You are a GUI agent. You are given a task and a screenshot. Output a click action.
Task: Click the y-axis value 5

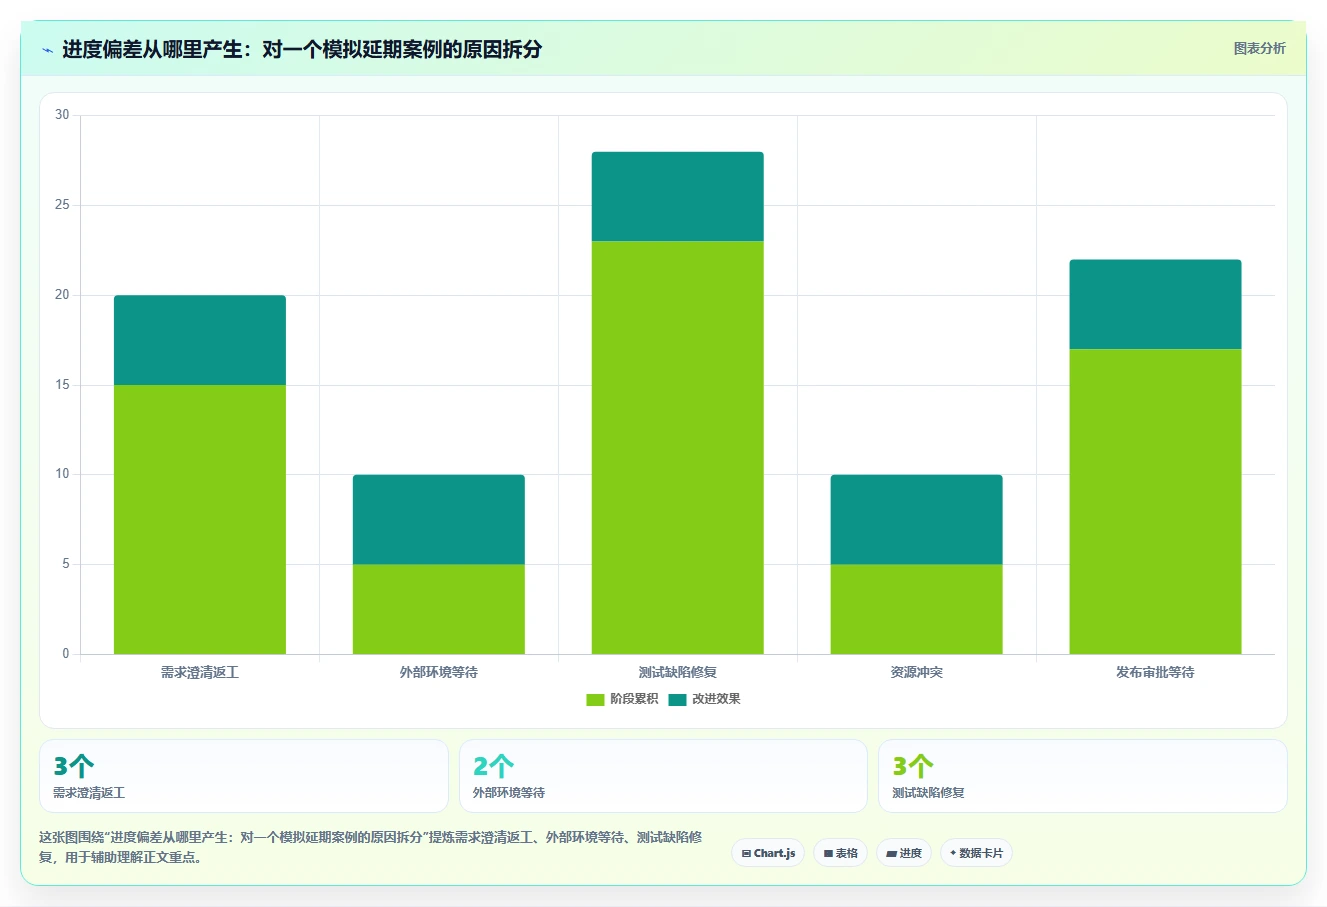66,564
